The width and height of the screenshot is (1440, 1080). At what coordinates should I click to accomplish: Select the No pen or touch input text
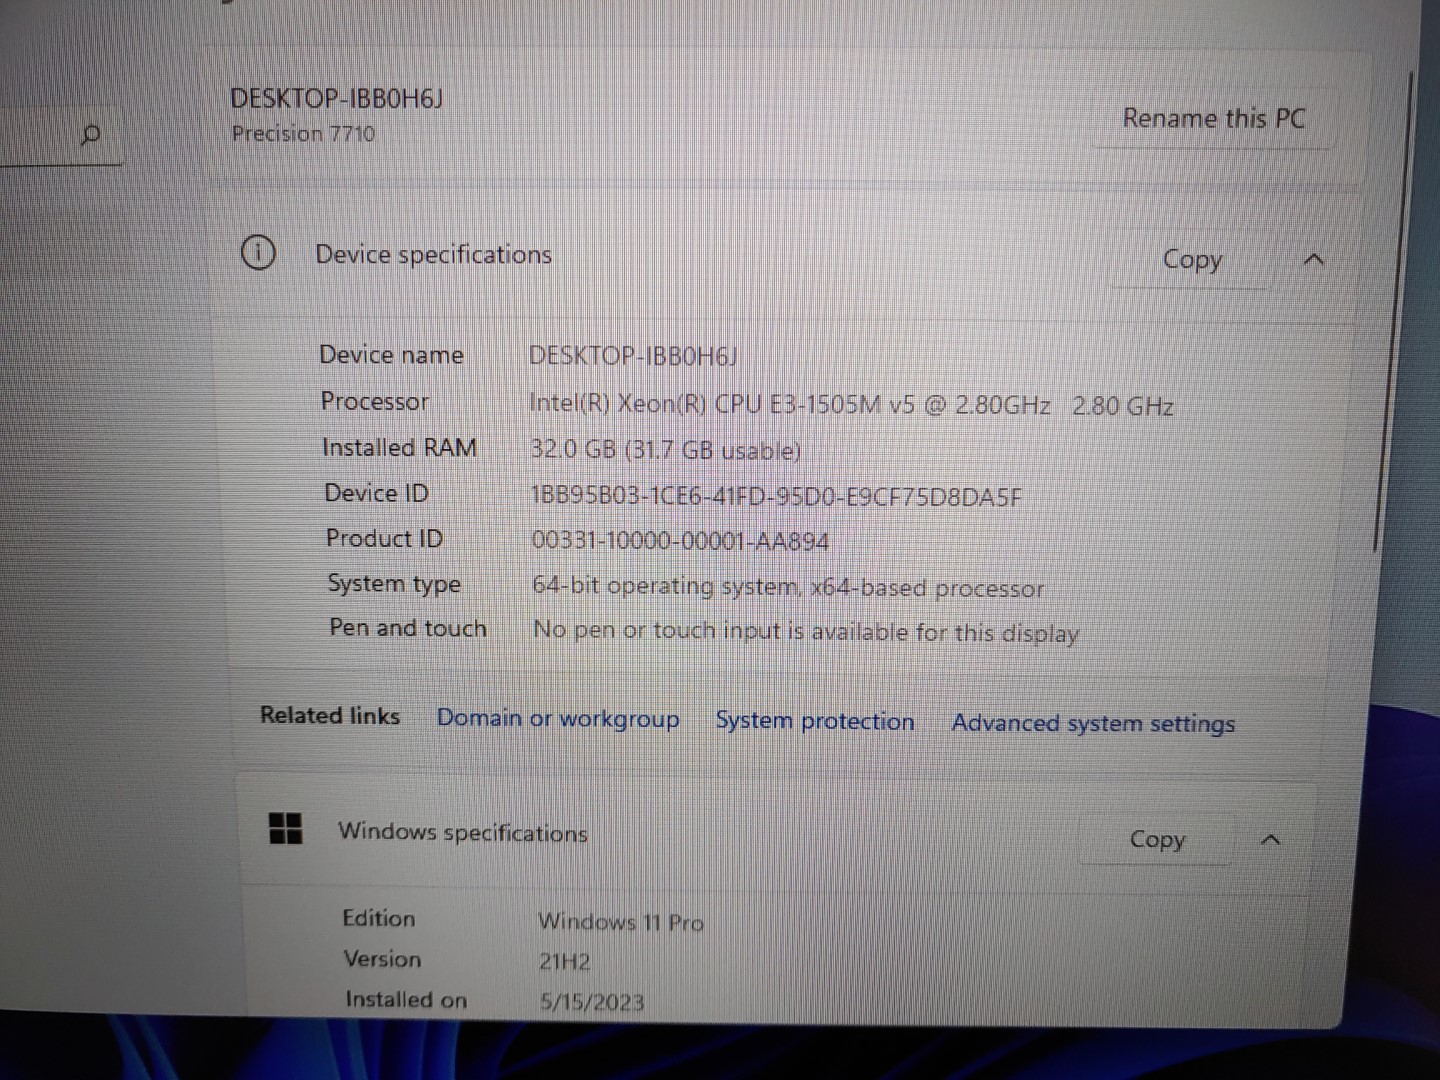click(806, 632)
